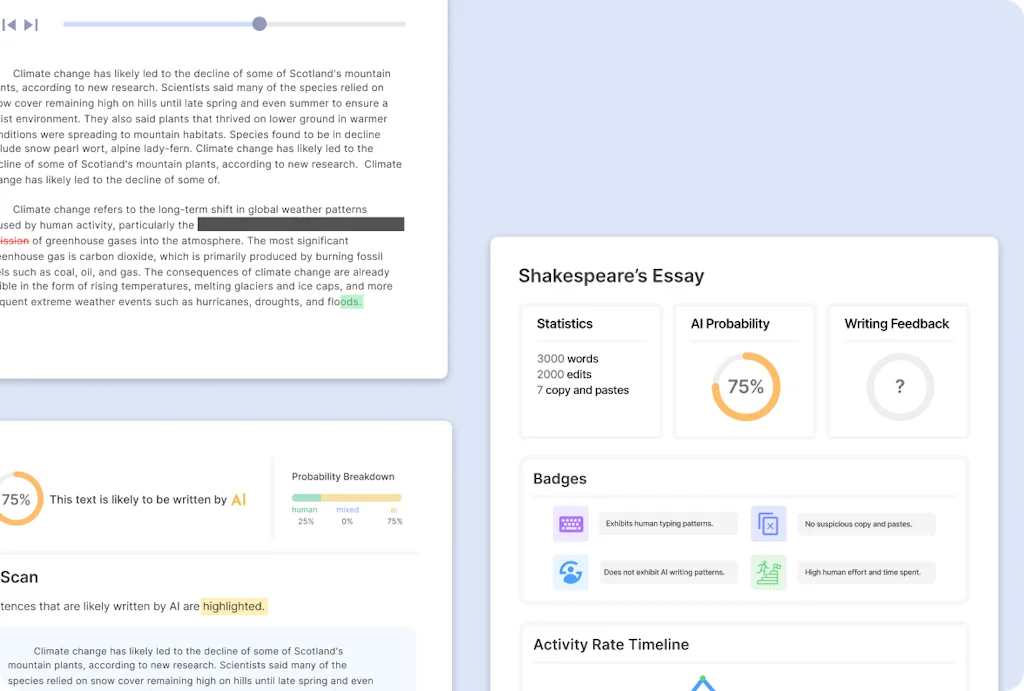Click the keyboard badge for human typing patterns
Image resolution: width=1024 pixels, height=691 pixels.
tap(570, 523)
